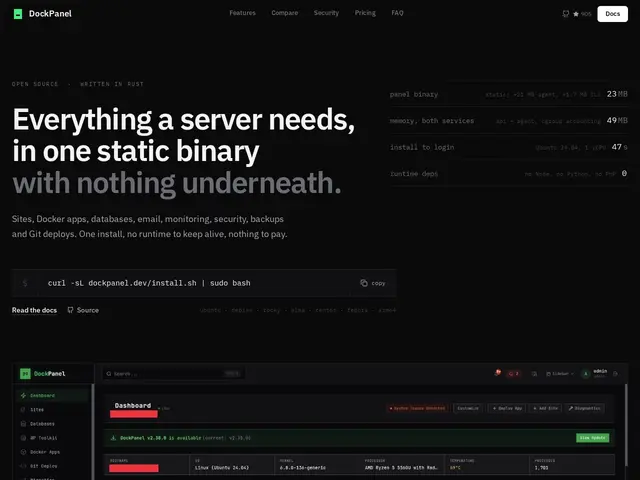Click the Dashboard heading in preview
This screenshot has height=480, width=640.
tap(133, 405)
